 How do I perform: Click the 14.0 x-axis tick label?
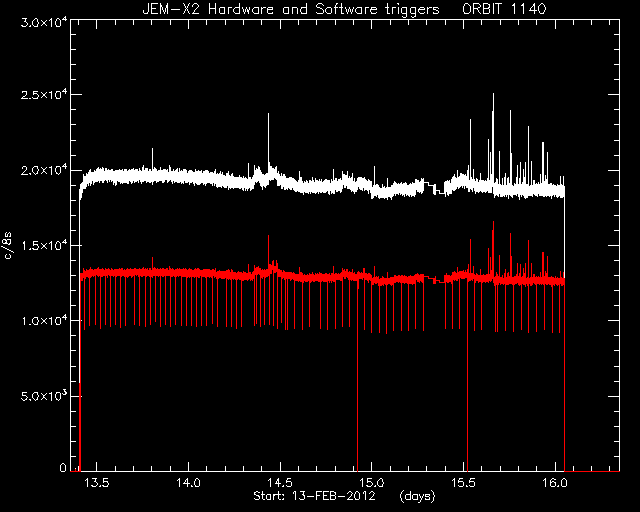click(188, 483)
